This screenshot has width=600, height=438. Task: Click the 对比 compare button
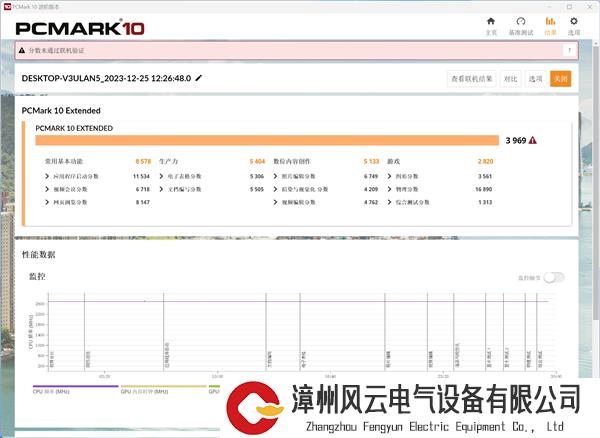click(510, 79)
